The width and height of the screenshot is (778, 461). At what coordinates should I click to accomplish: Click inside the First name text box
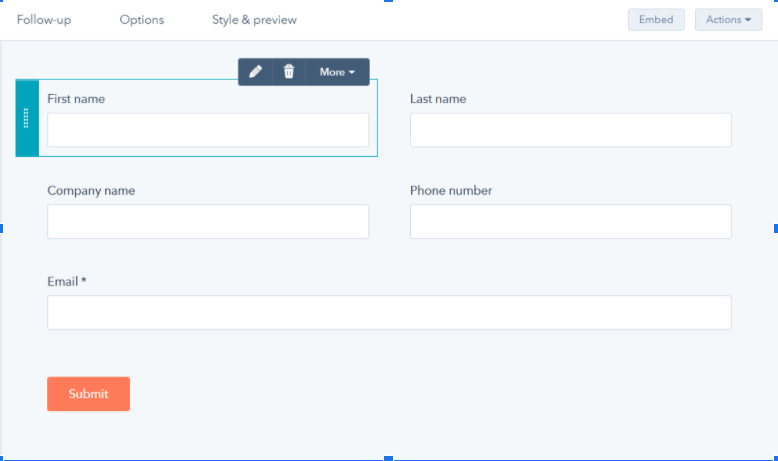(208, 130)
